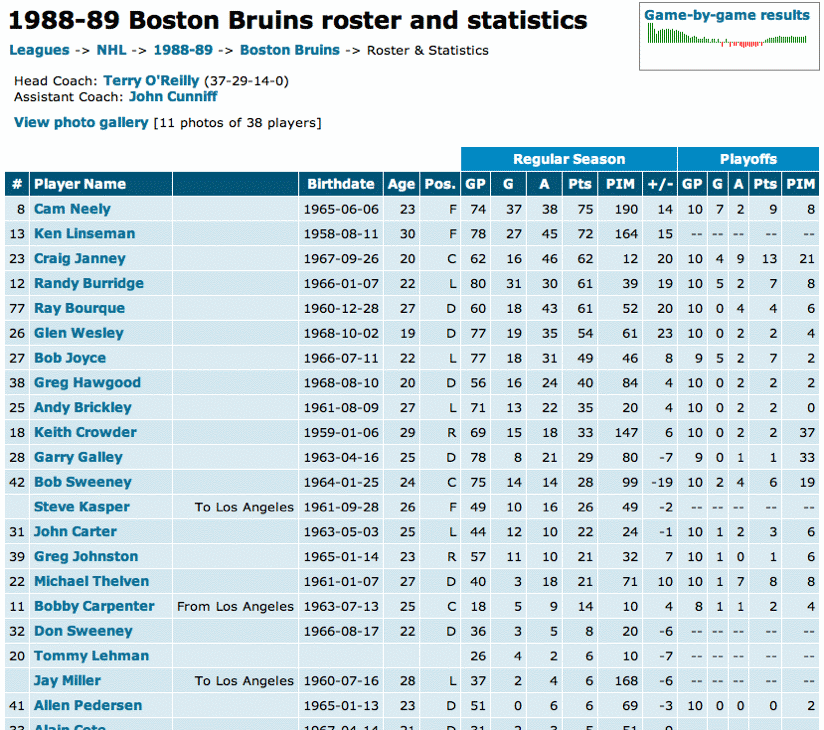Click the playoffs PIM column header
Screen dimensions: 824x730
coord(800,184)
